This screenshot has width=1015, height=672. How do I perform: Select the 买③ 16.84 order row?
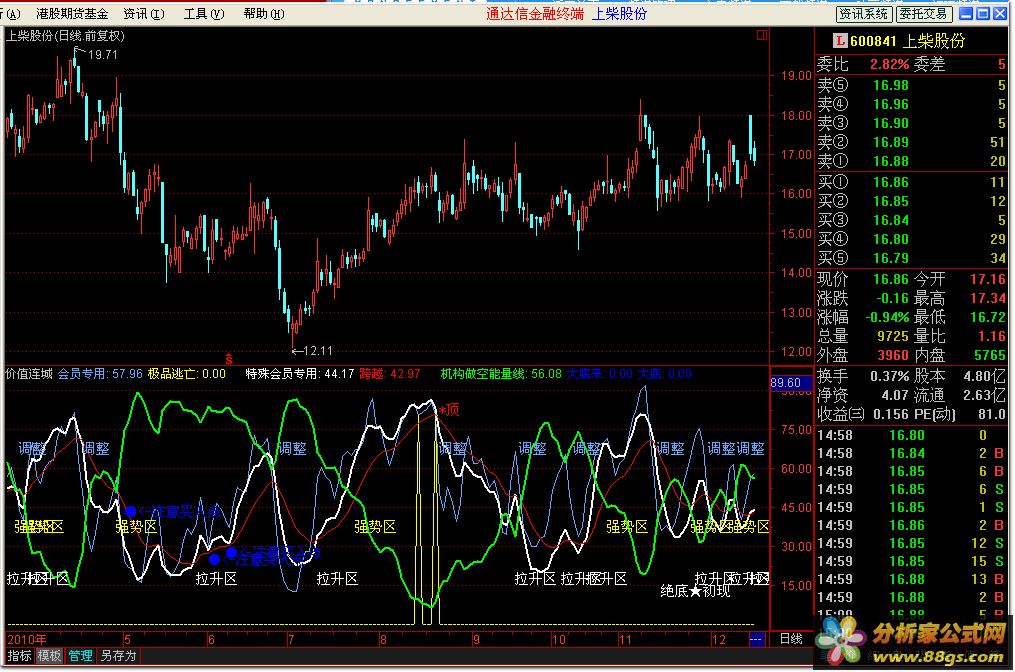coord(911,220)
